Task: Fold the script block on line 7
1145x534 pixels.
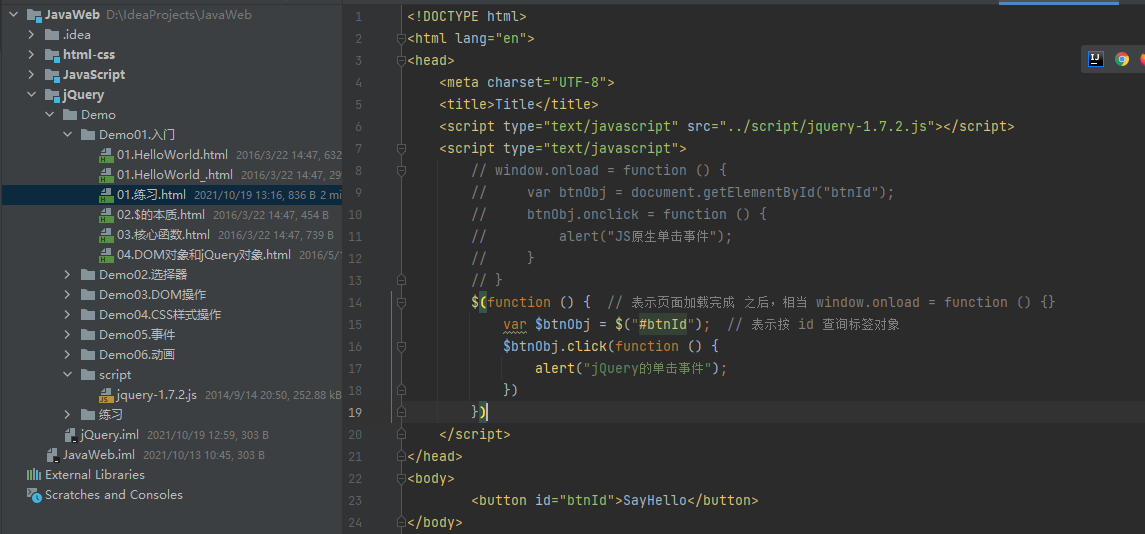Action: click(399, 148)
